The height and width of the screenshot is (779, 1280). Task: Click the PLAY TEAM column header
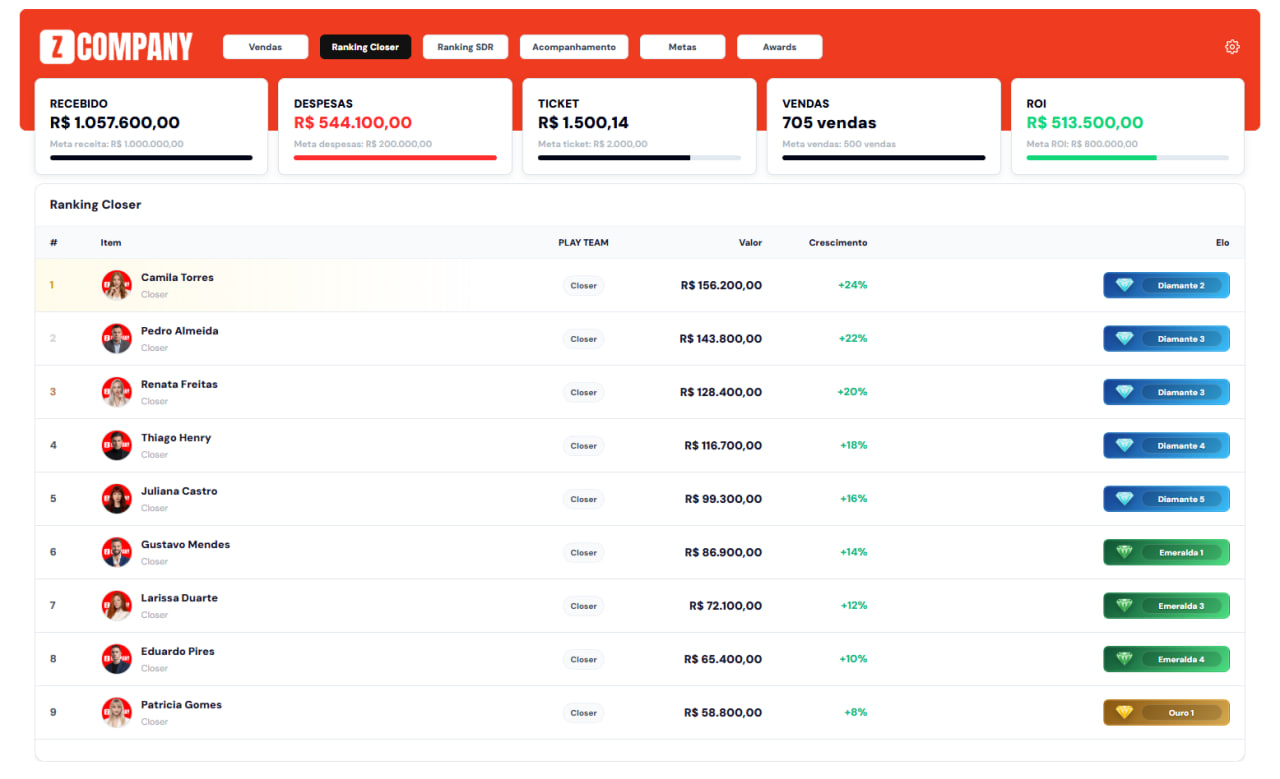pyautogui.click(x=583, y=243)
